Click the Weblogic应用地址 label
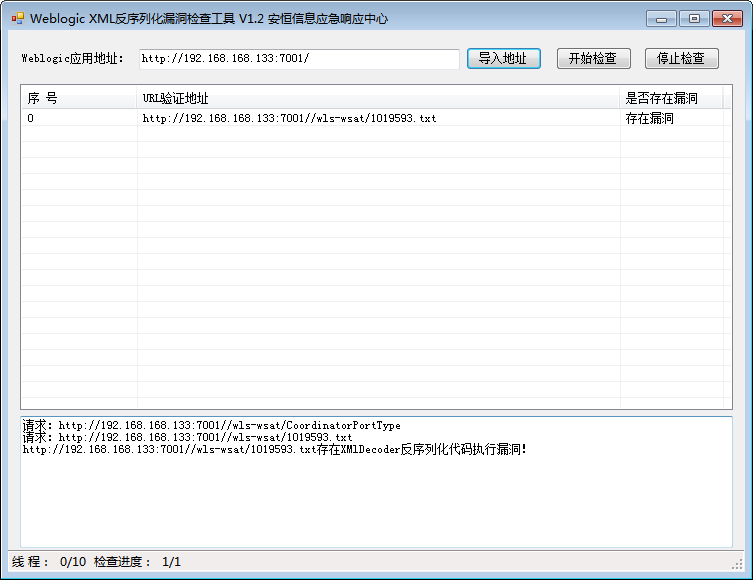The height and width of the screenshot is (580, 753). tap(73, 59)
